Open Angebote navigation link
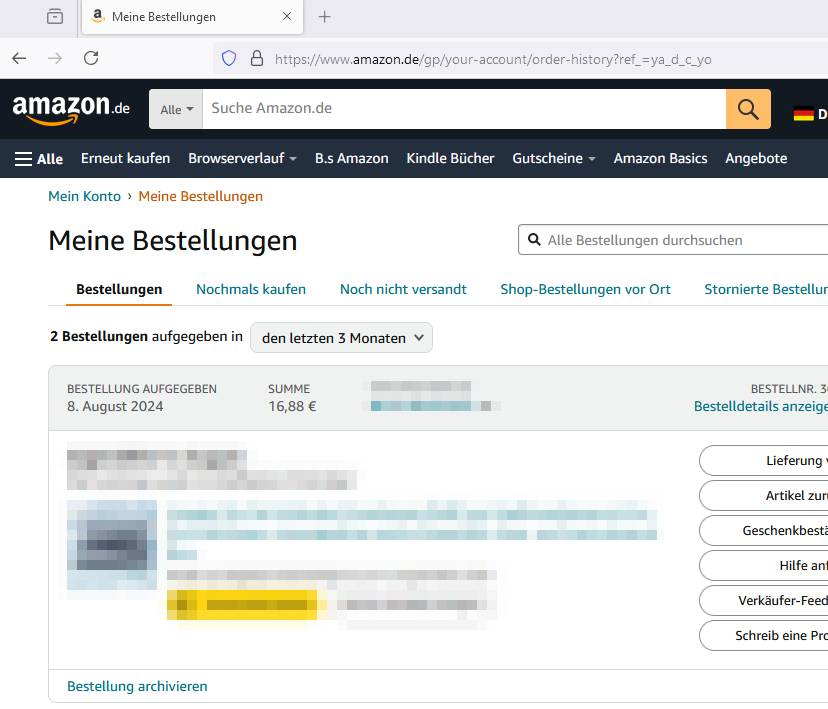 tap(756, 158)
